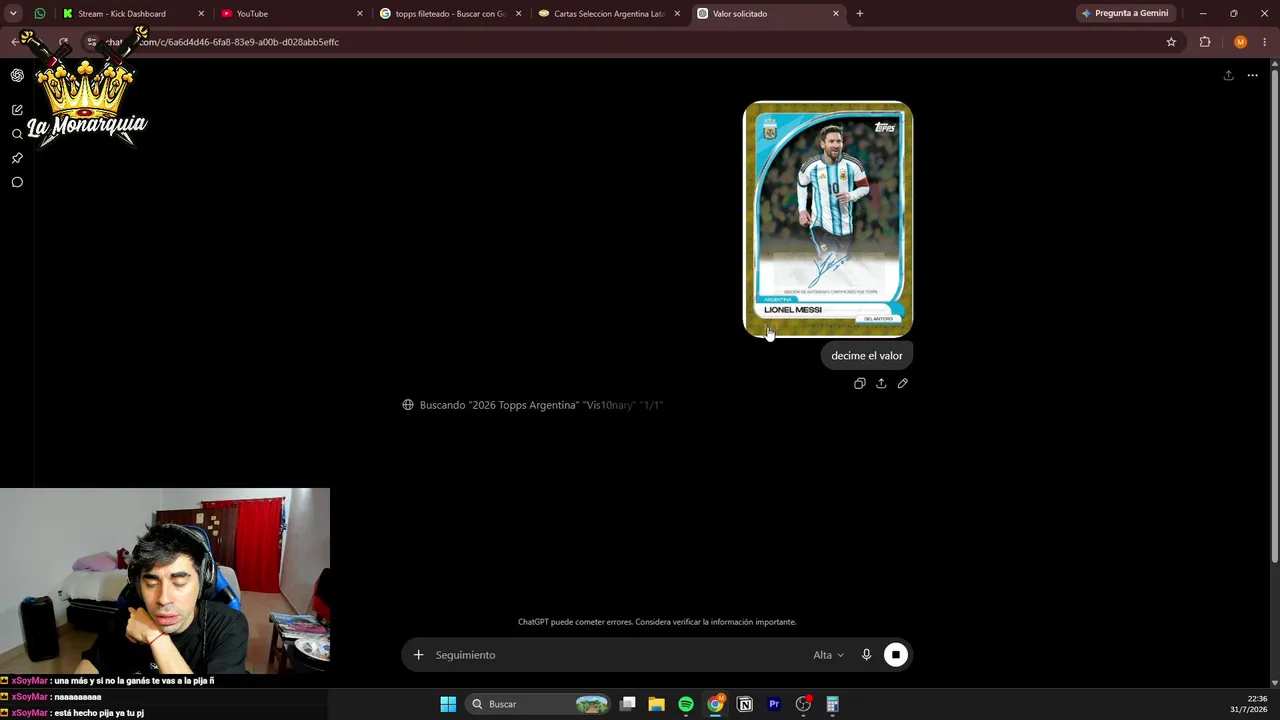Click the chat URL in address bar
This screenshot has width=1280, height=720.
[x=223, y=42]
